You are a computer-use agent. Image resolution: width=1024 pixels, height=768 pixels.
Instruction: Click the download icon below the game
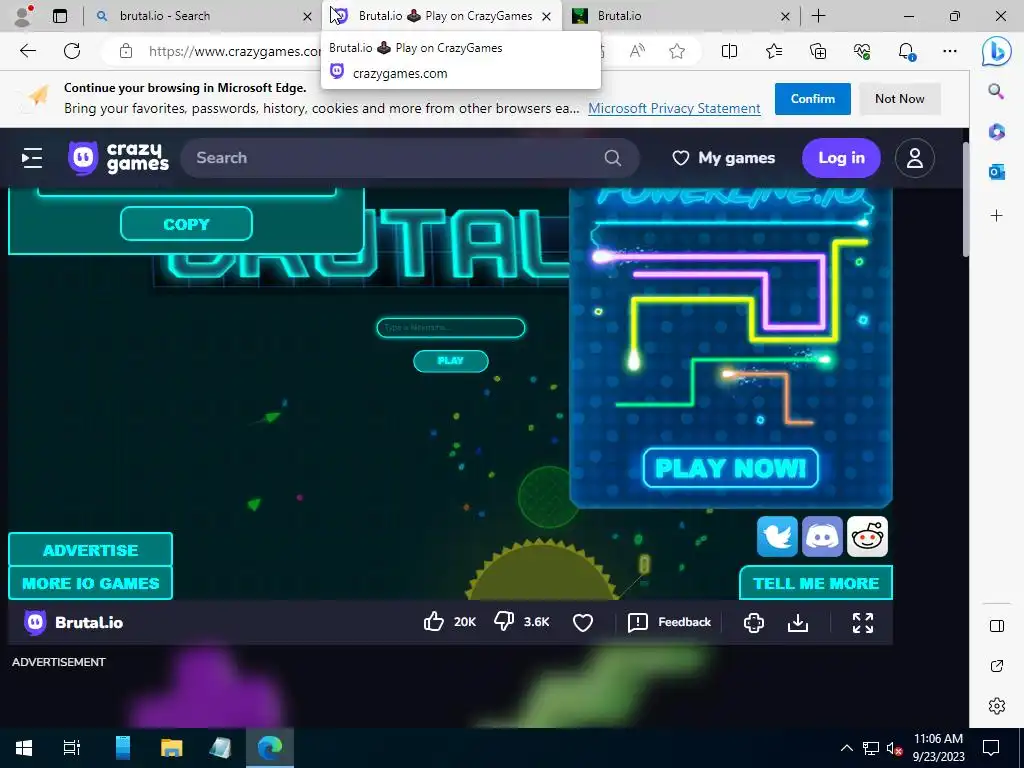coord(798,622)
